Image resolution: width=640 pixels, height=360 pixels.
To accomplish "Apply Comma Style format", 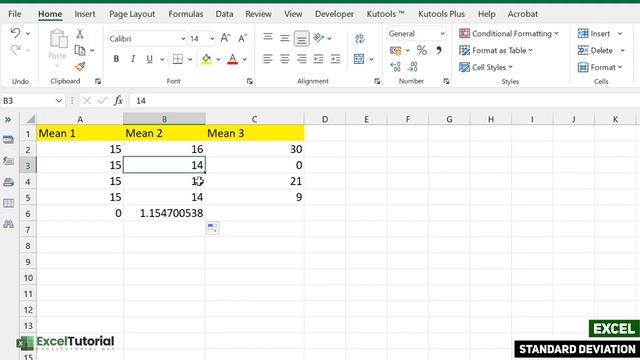I will point(439,50).
